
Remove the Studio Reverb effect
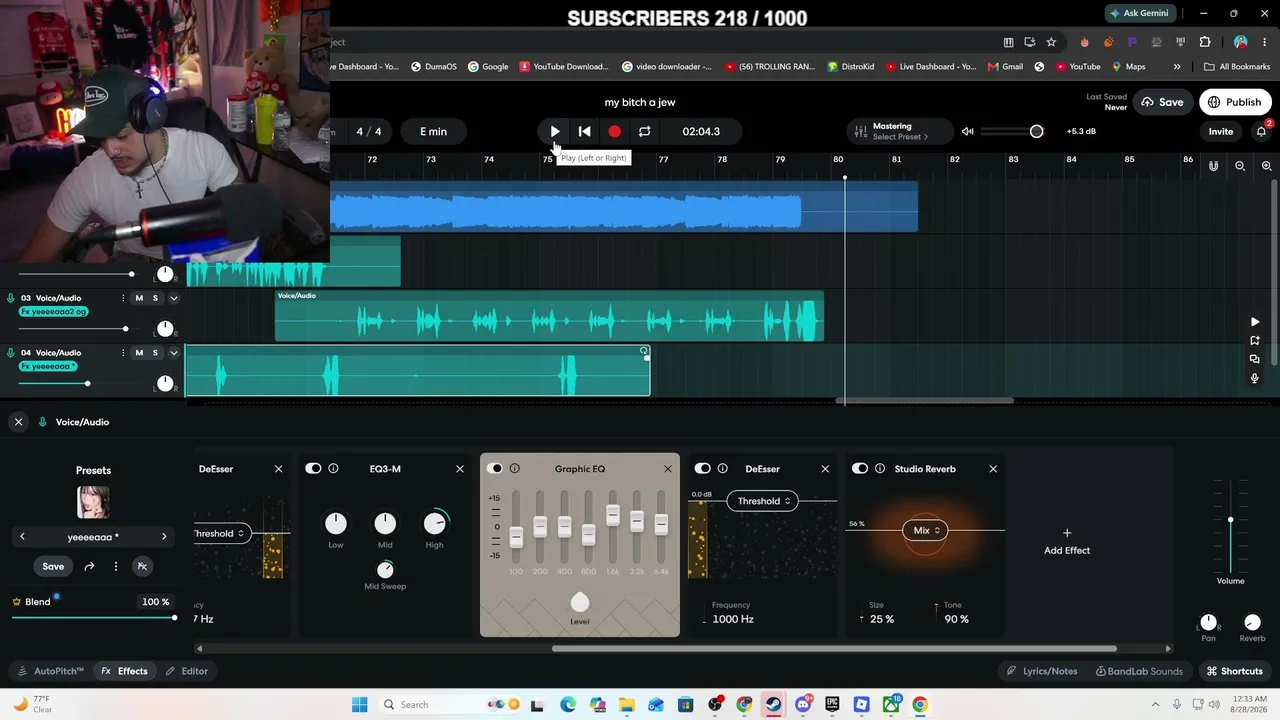coord(993,469)
